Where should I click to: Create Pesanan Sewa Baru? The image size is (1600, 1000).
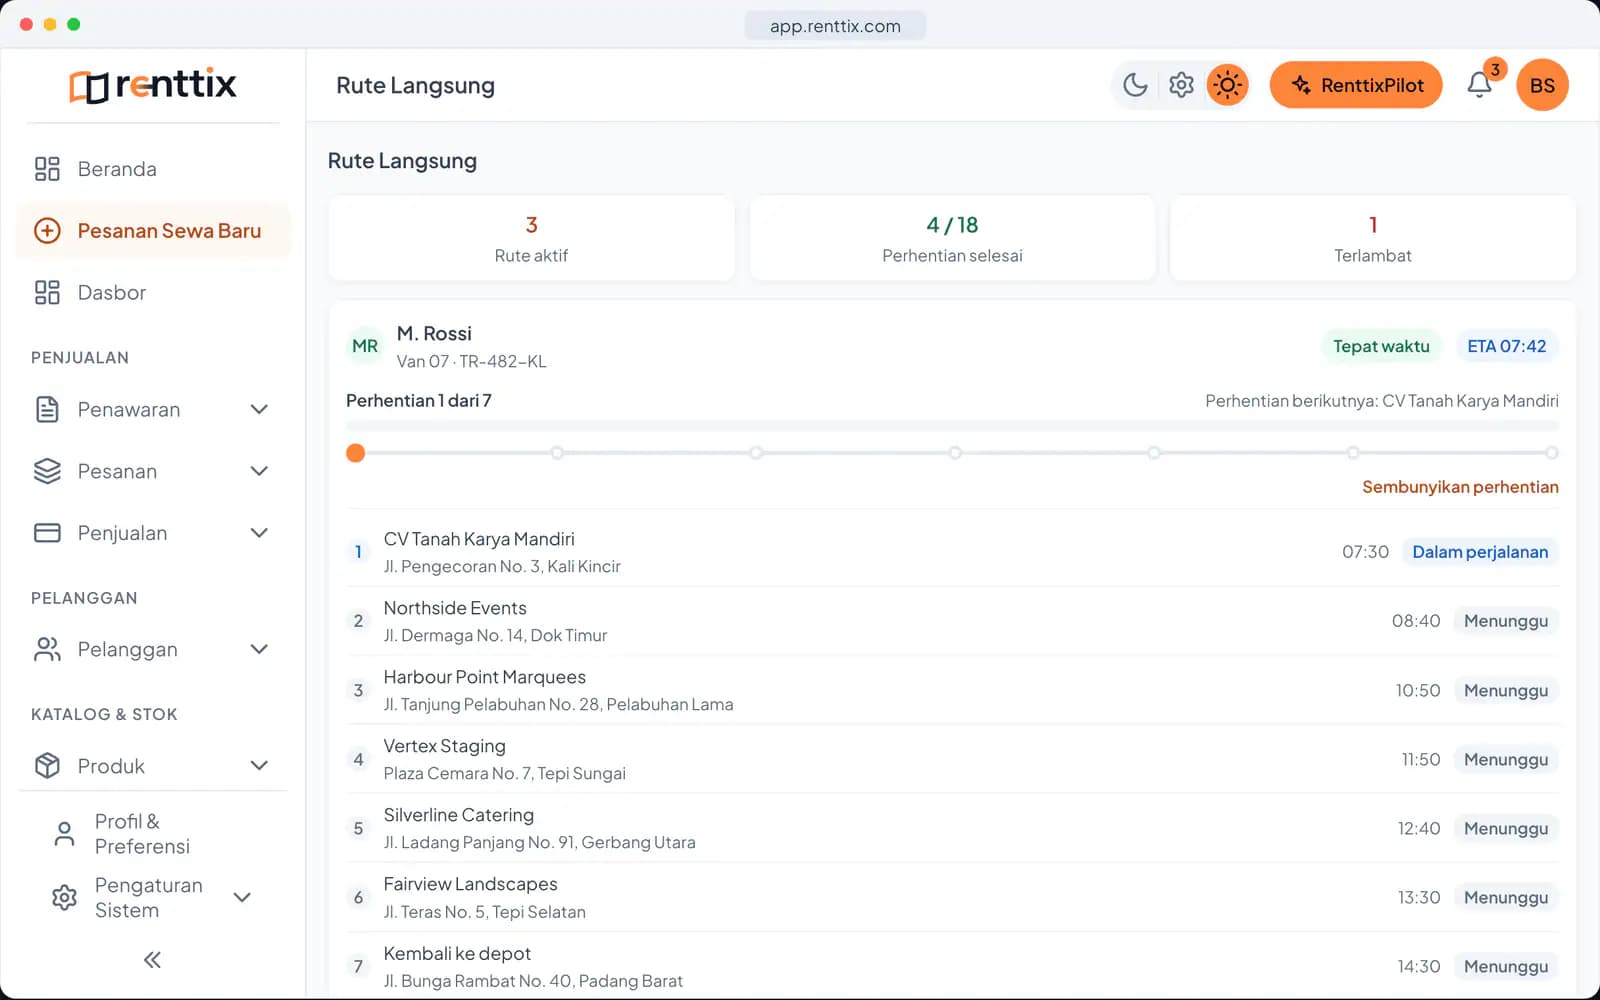click(x=153, y=231)
